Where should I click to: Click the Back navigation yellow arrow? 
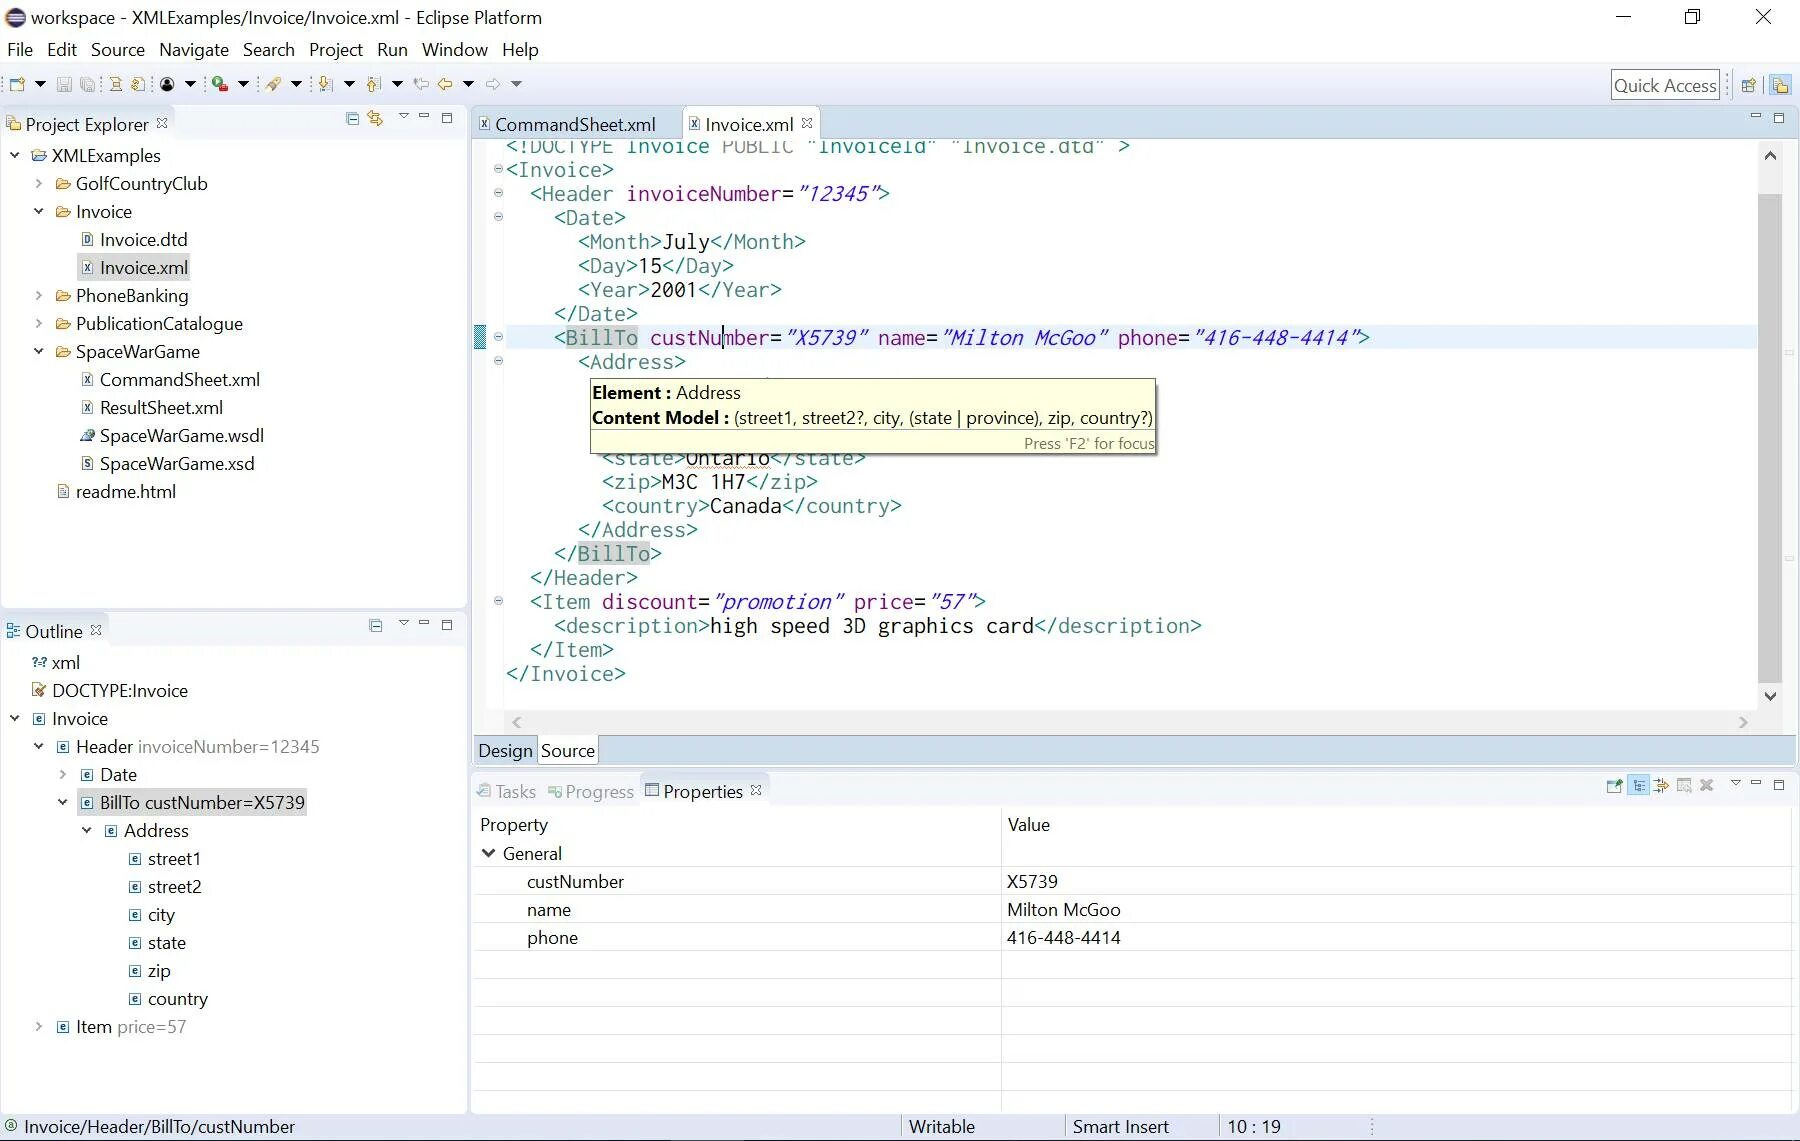[x=445, y=84]
